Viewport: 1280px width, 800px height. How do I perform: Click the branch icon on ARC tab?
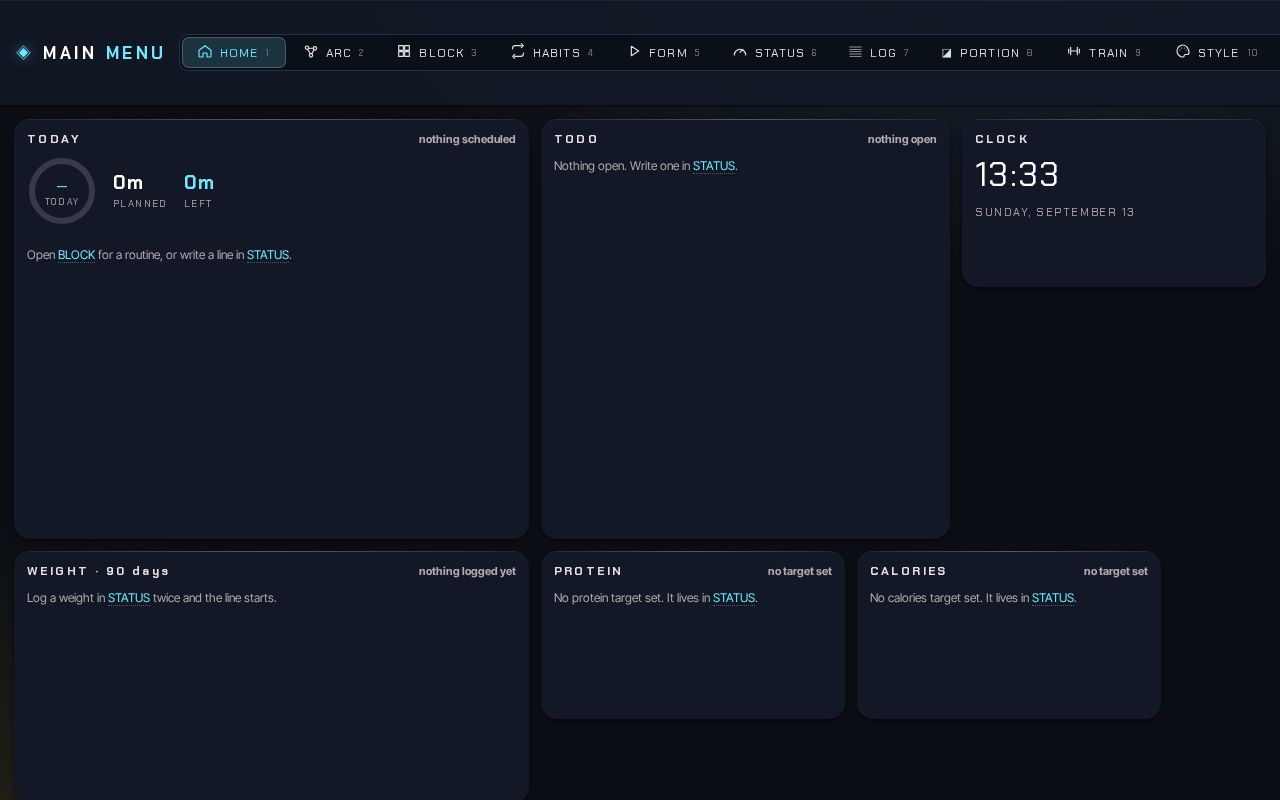pyautogui.click(x=311, y=52)
